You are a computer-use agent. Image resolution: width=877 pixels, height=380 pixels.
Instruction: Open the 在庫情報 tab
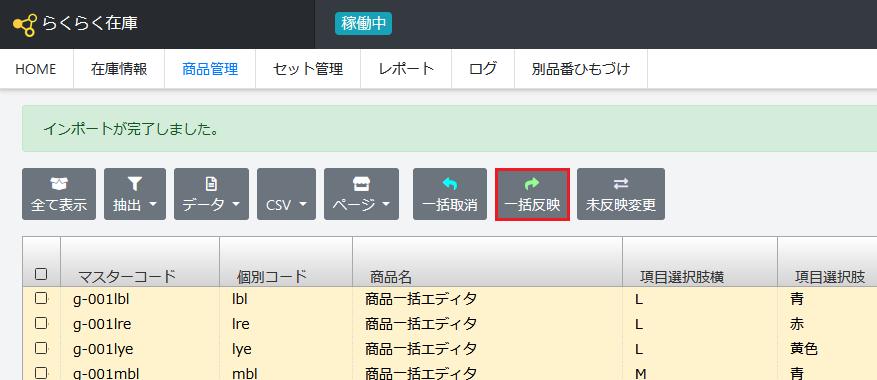coord(119,69)
